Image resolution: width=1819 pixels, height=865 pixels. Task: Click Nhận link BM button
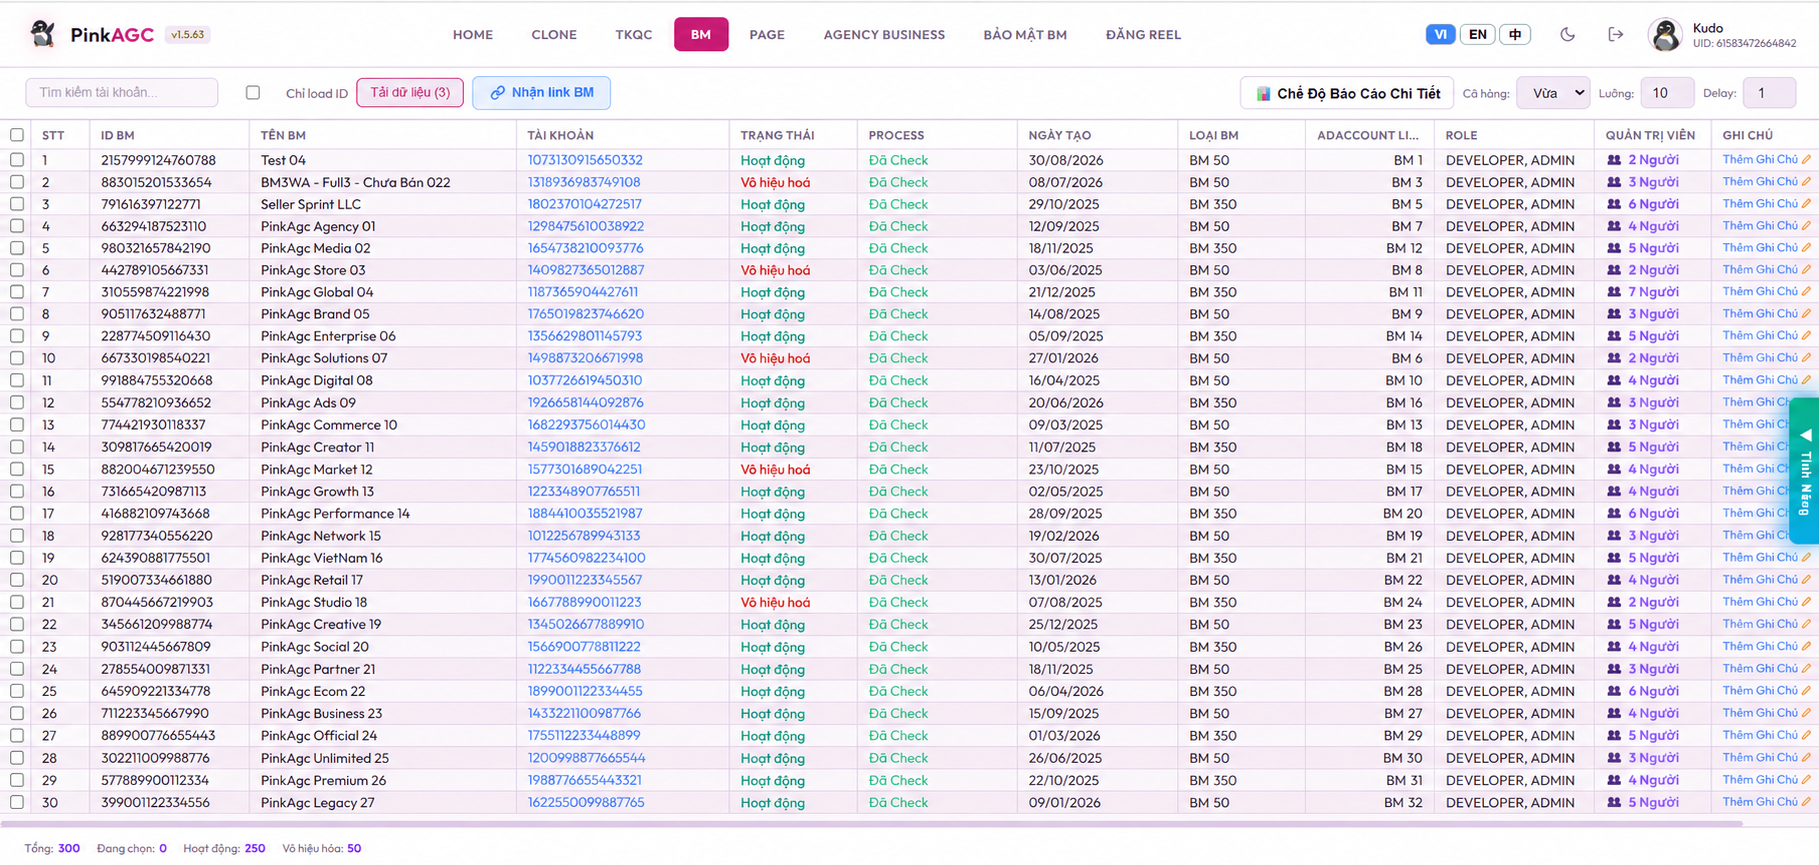(x=541, y=92)
